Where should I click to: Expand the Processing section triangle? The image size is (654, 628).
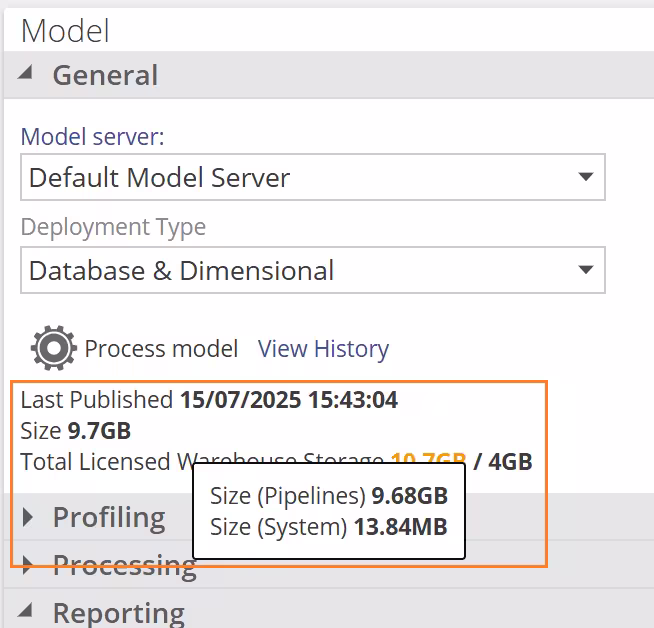[x=28, y=565]
